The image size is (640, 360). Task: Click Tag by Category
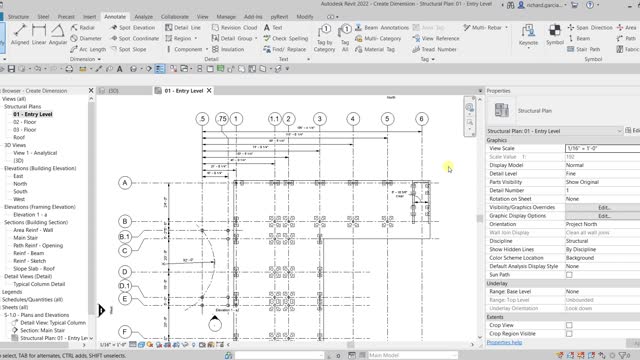pos(324,38)
